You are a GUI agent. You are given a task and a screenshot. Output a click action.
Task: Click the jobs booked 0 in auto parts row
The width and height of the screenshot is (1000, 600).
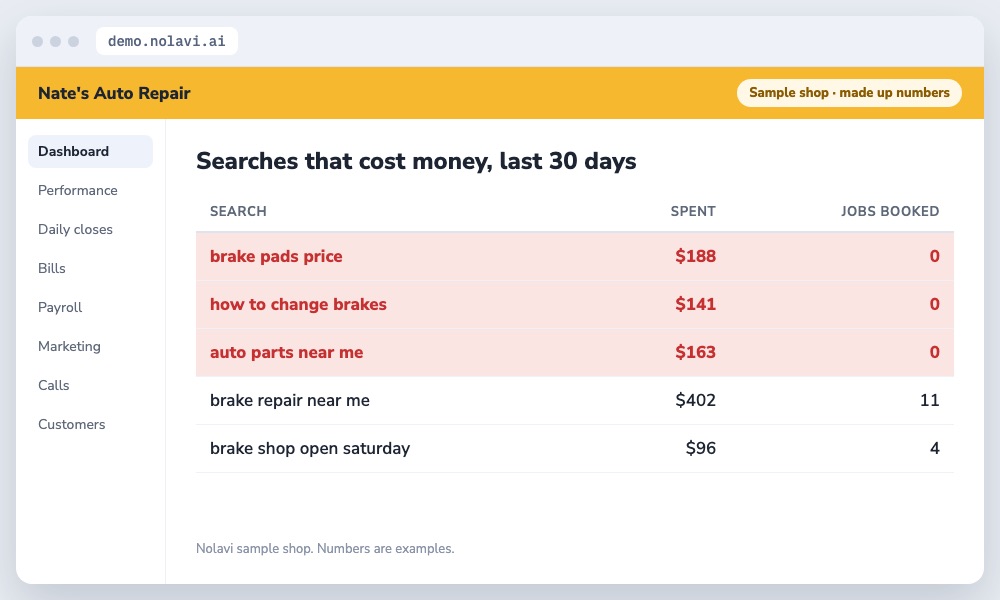[934, 352]
